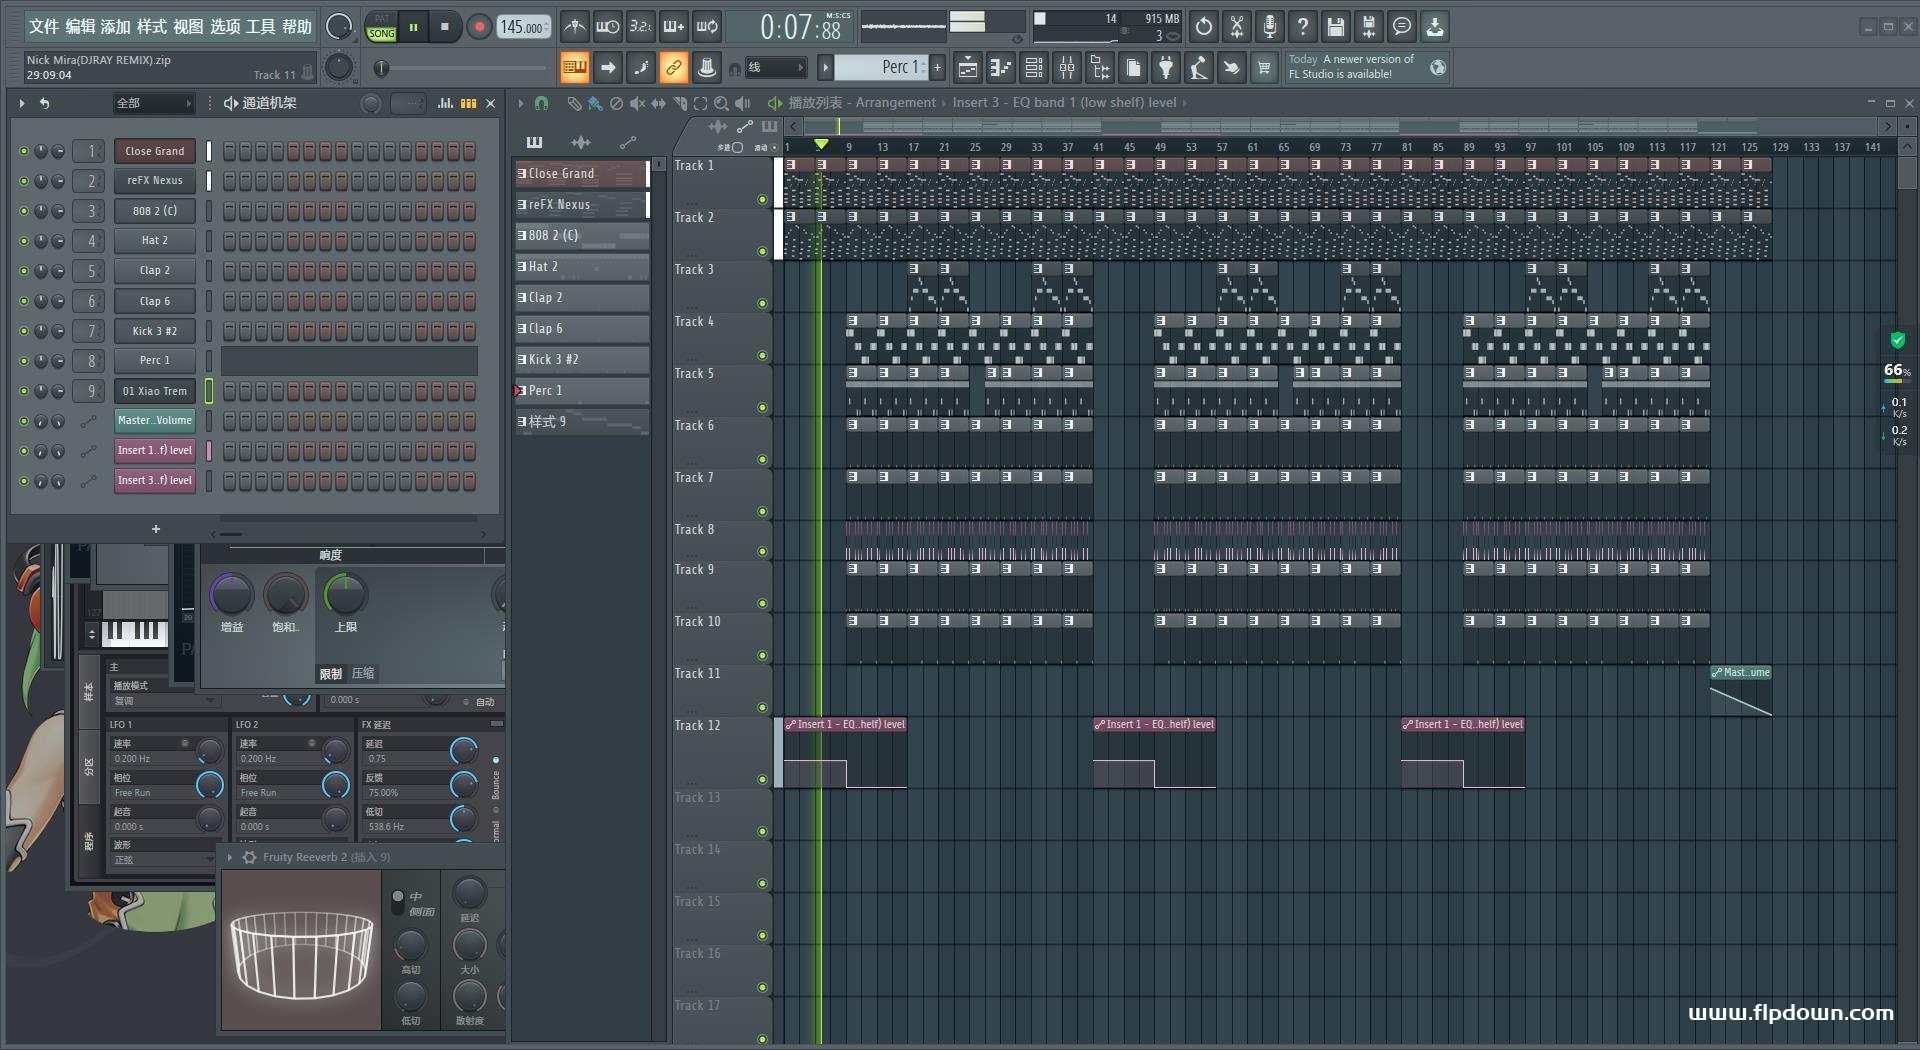The height and width of the screenshot is (1050, 1920).
Task: Open the audio editor scissors icon
Action: click(1237, 27)
